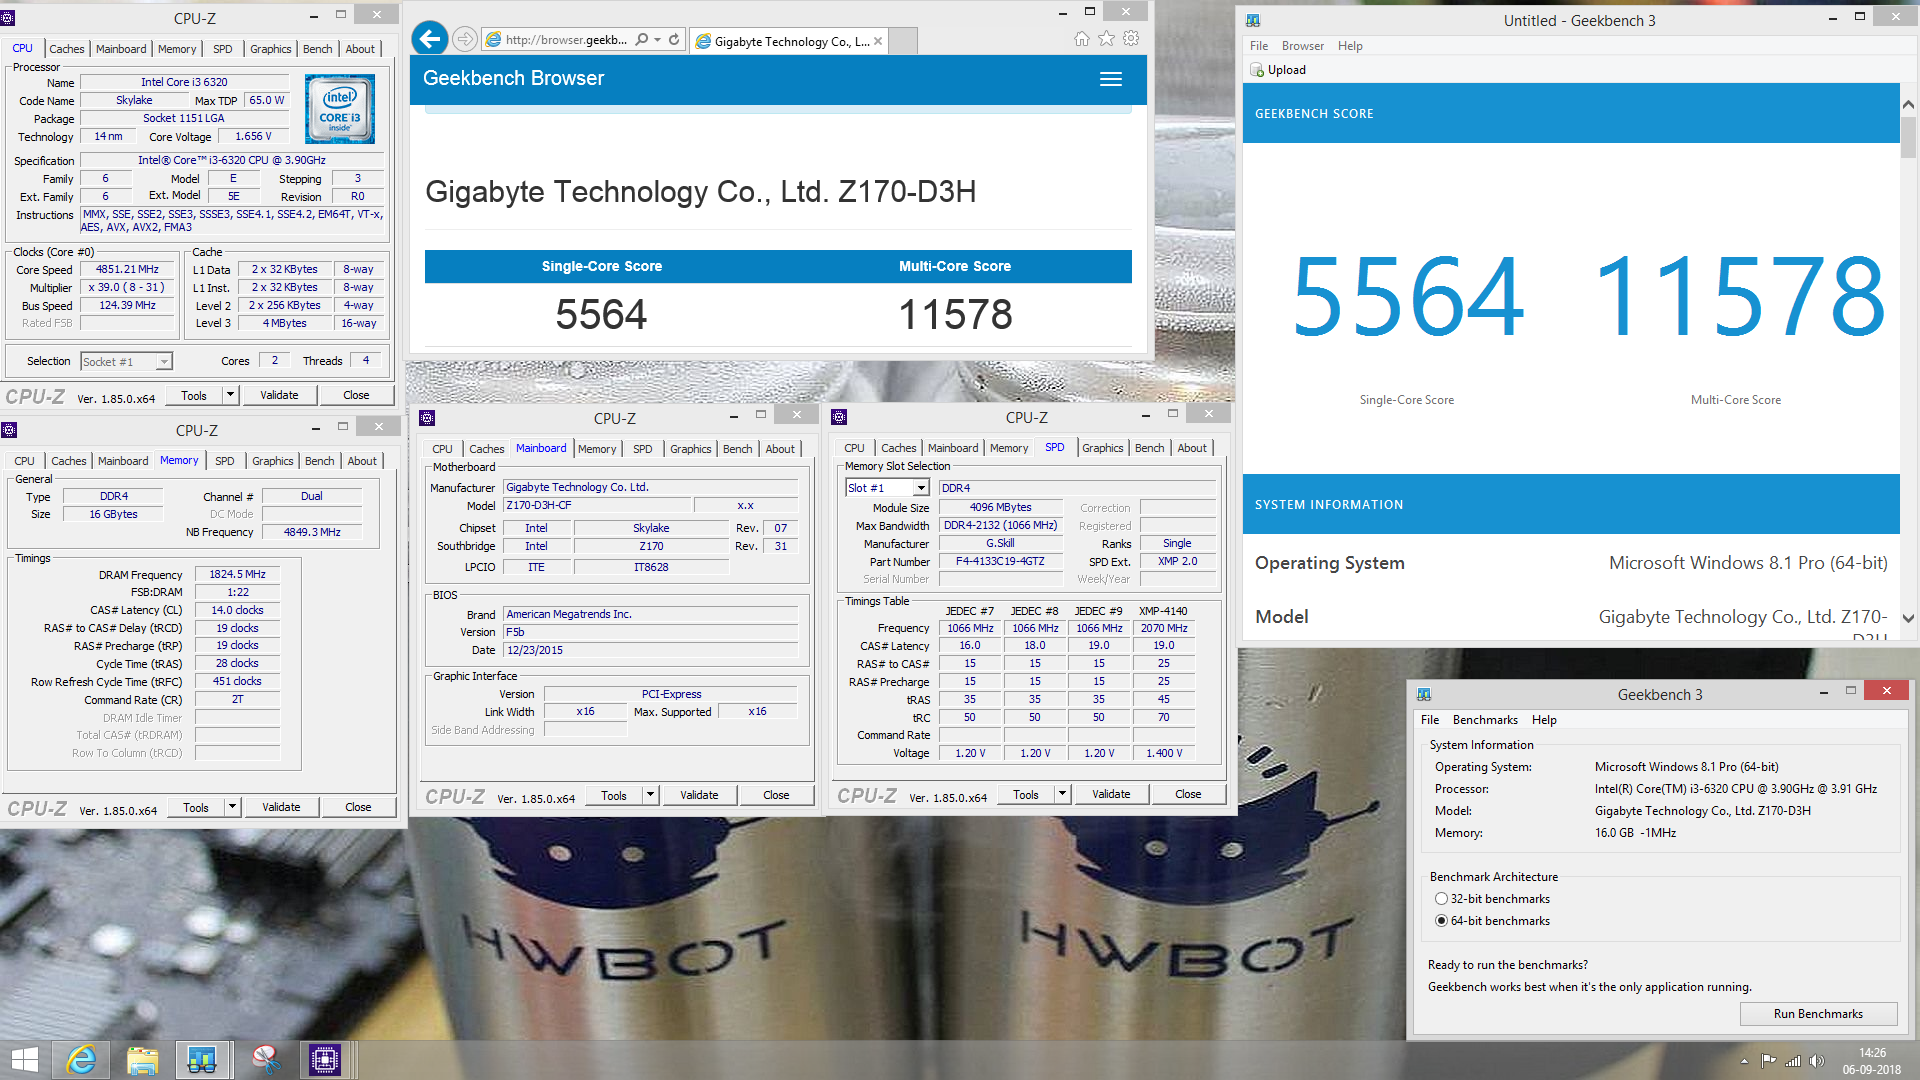Open Memory tab in Mainboard CPU-Z window
Image resolution: width=1920 pixels, height=1080 pixels.
[x=597, y=449]
